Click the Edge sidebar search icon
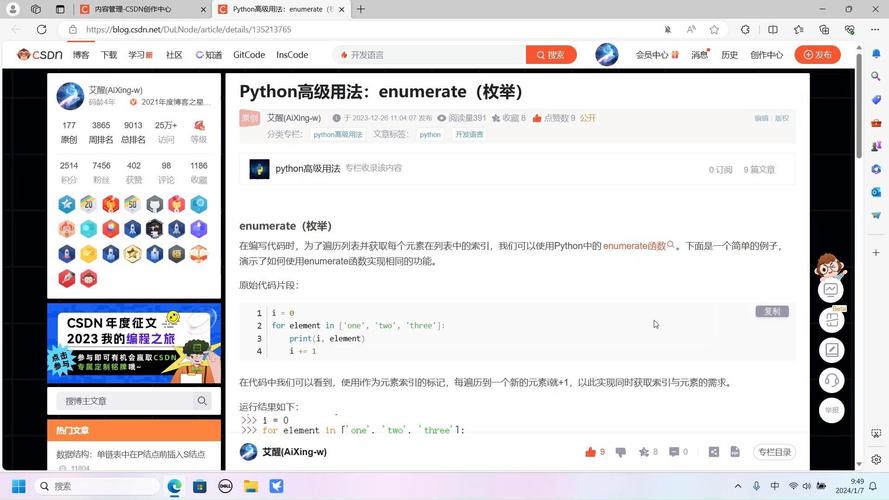 [876, 76]
